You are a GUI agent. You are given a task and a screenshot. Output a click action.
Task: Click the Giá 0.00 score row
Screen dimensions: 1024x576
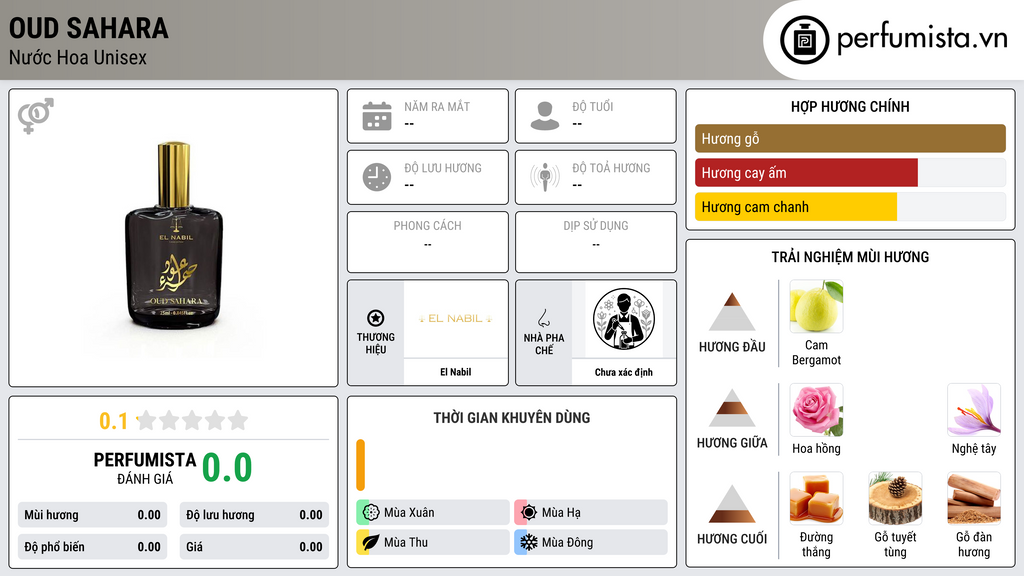pyautogui.click(x=254, y=547)
